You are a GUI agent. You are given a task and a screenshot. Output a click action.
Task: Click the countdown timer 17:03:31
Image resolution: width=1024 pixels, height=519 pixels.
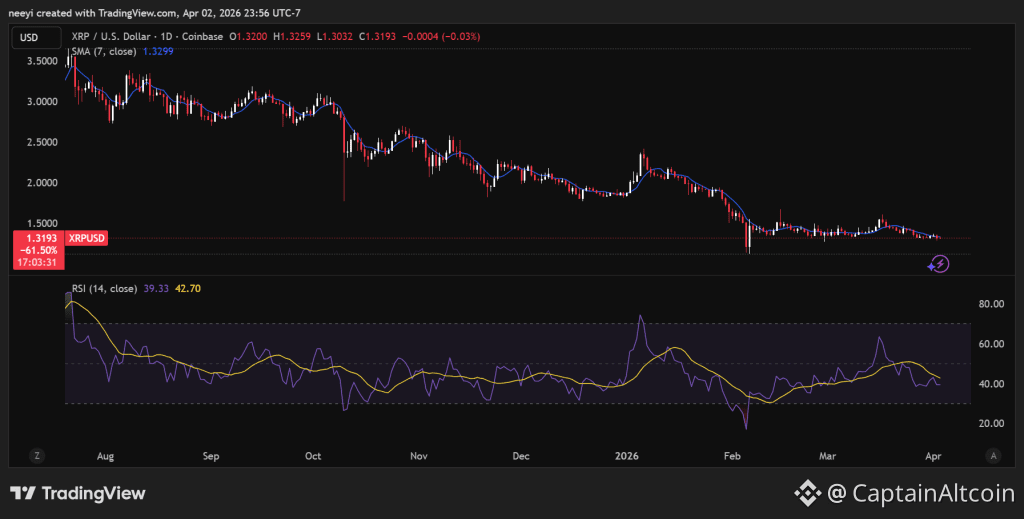pyautogui.click(x=38, y=262)
